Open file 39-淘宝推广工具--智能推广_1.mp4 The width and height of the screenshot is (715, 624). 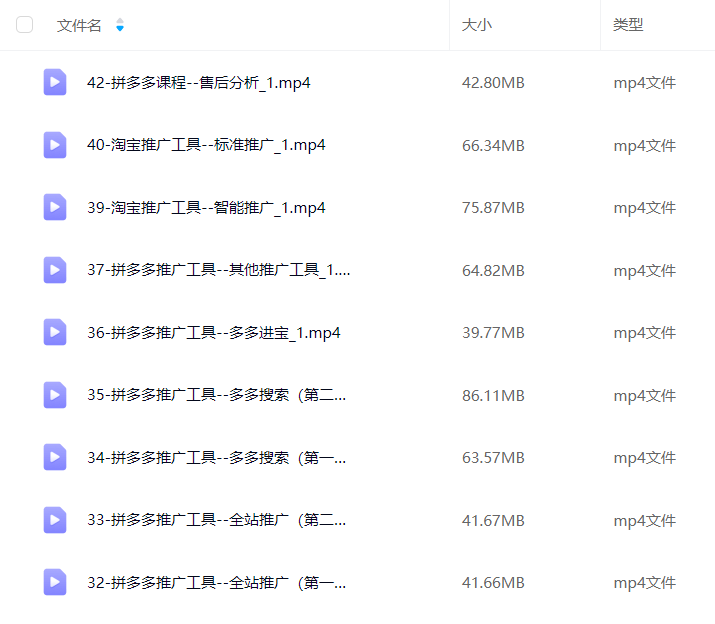pos(206,208)
